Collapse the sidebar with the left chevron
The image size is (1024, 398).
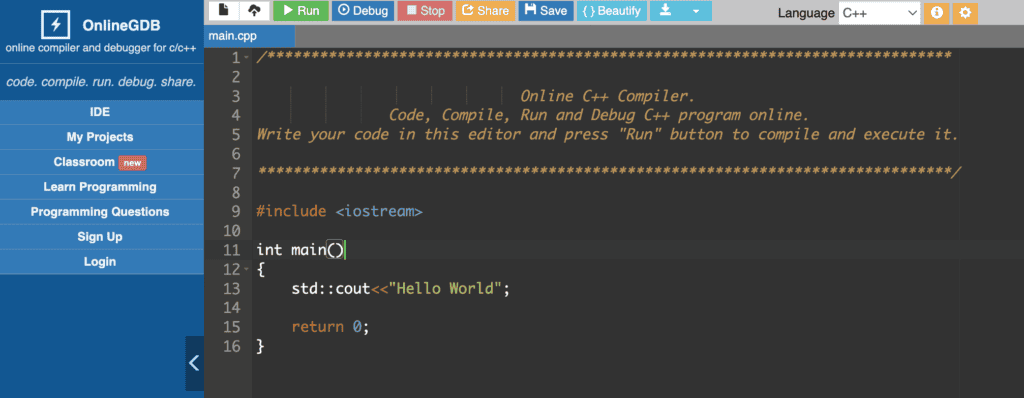click(194, 363)
